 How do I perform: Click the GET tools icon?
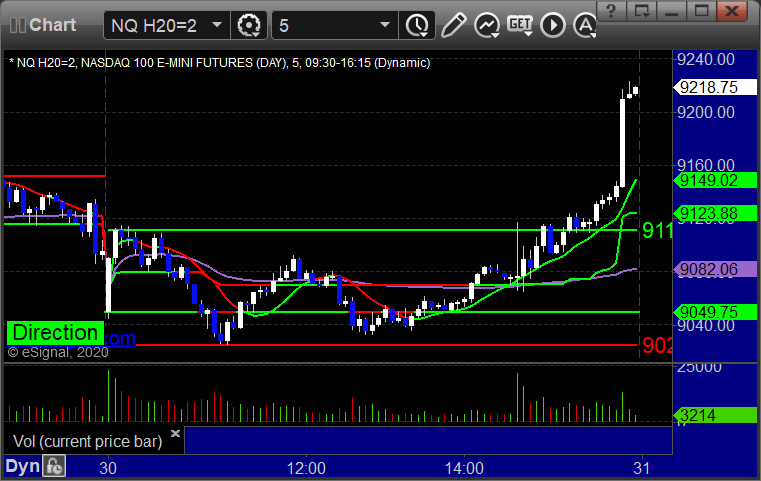520,24
